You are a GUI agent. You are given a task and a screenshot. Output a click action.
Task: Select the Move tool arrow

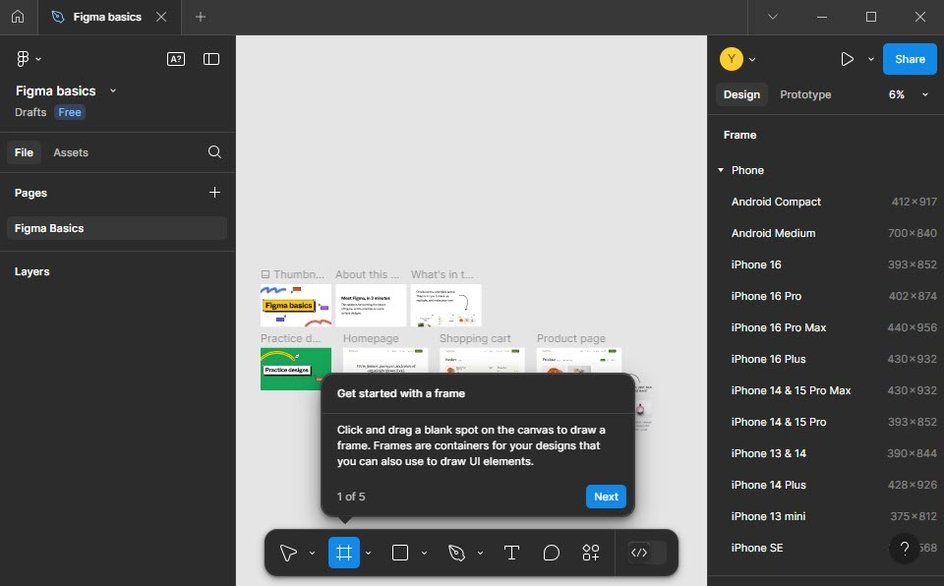point(288,552)
